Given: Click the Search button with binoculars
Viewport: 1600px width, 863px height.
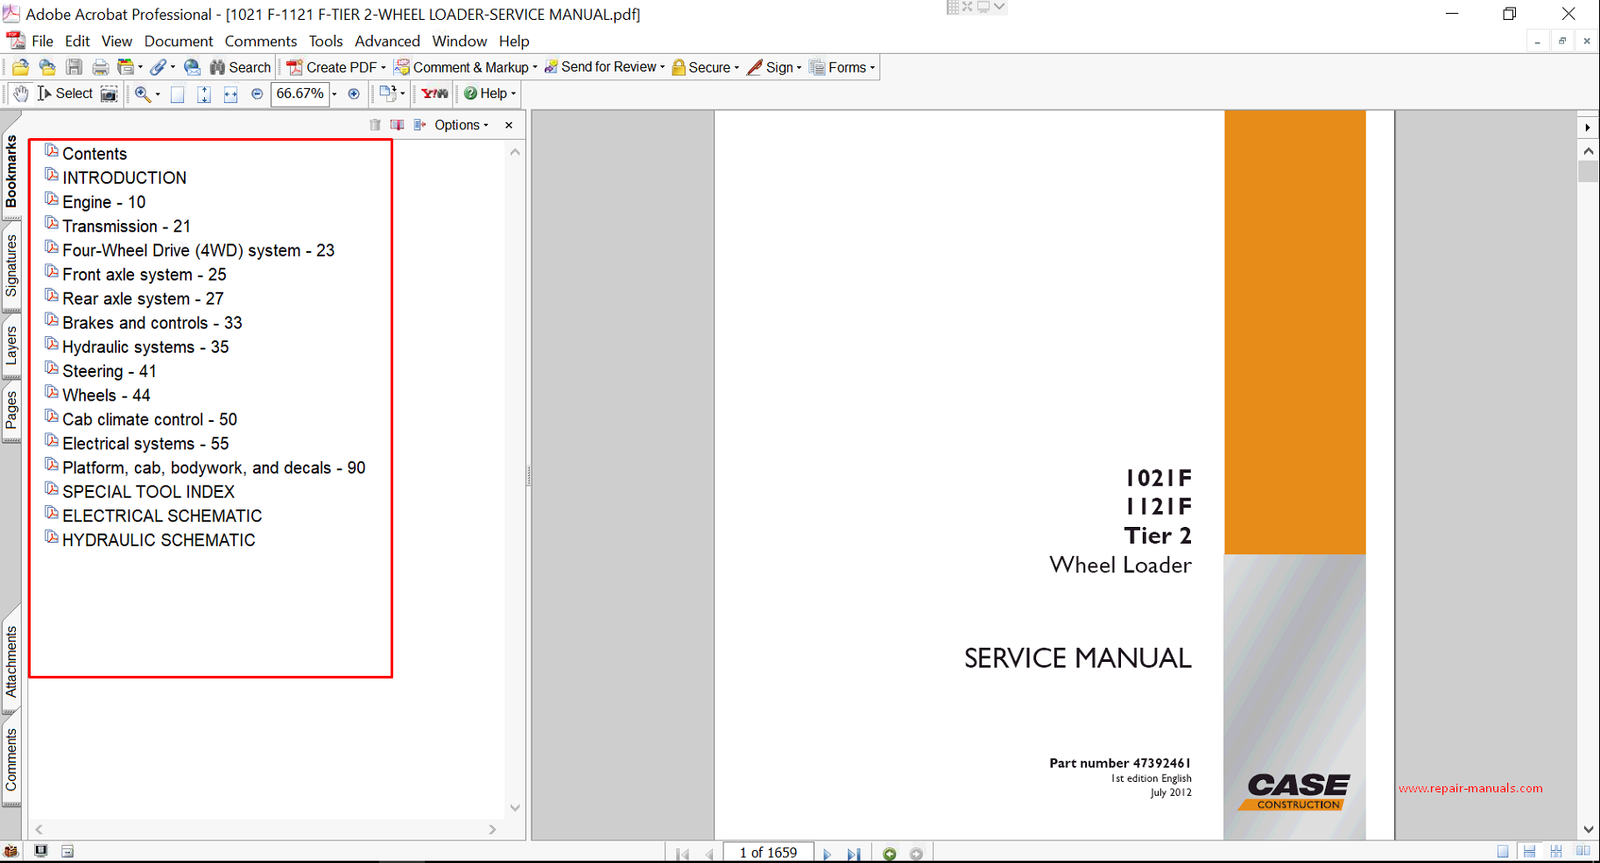Looking at the screenshot, I should (240, 67).
